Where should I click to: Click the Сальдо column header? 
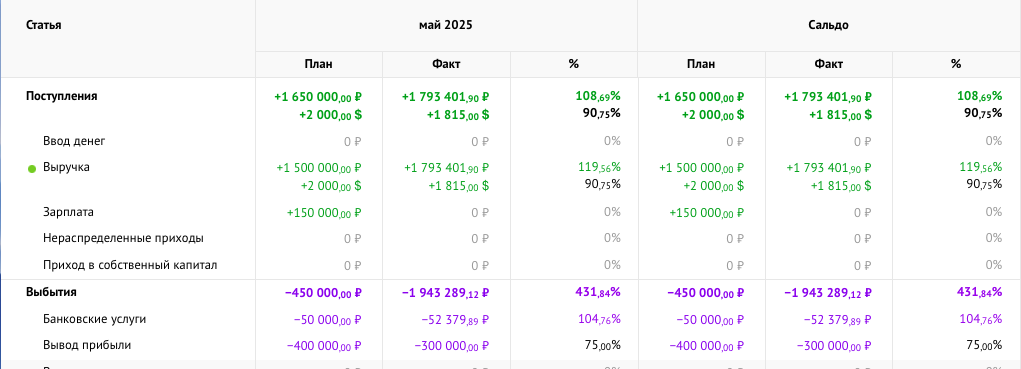(x=828, y=25)
